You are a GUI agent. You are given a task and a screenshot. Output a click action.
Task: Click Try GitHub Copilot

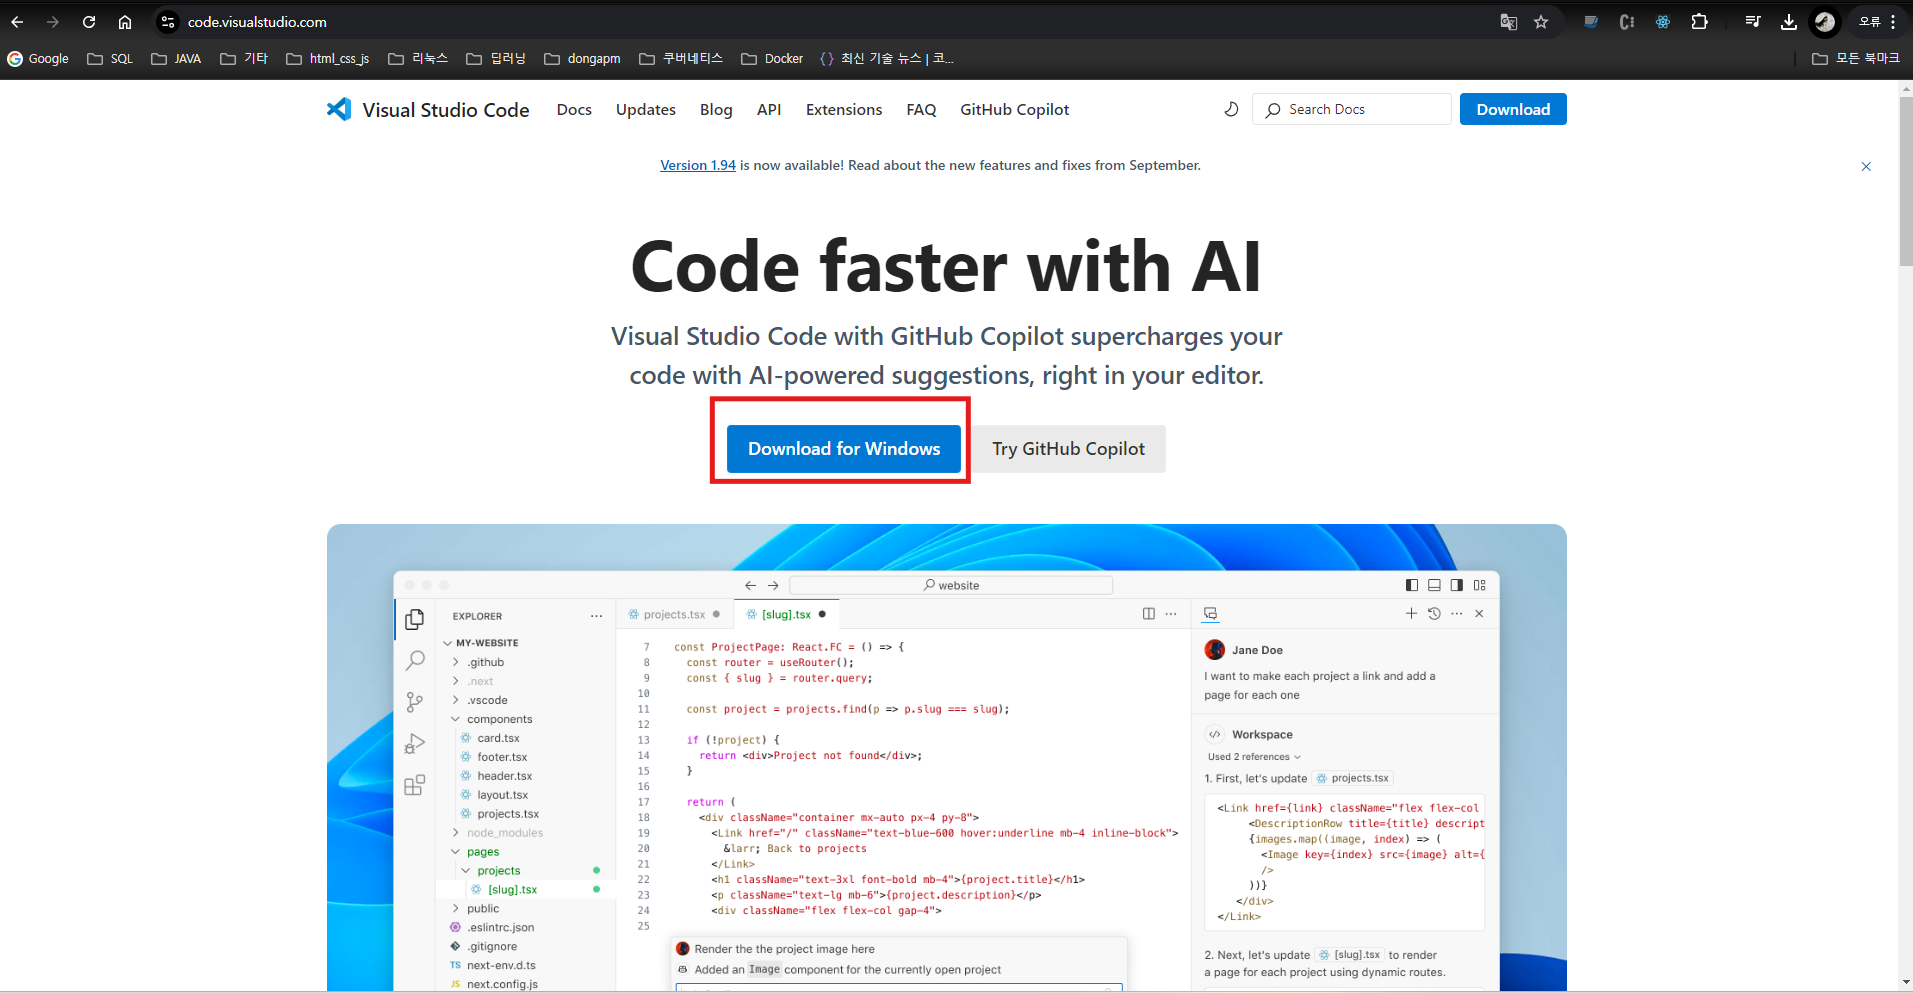tap(1068, 449)
